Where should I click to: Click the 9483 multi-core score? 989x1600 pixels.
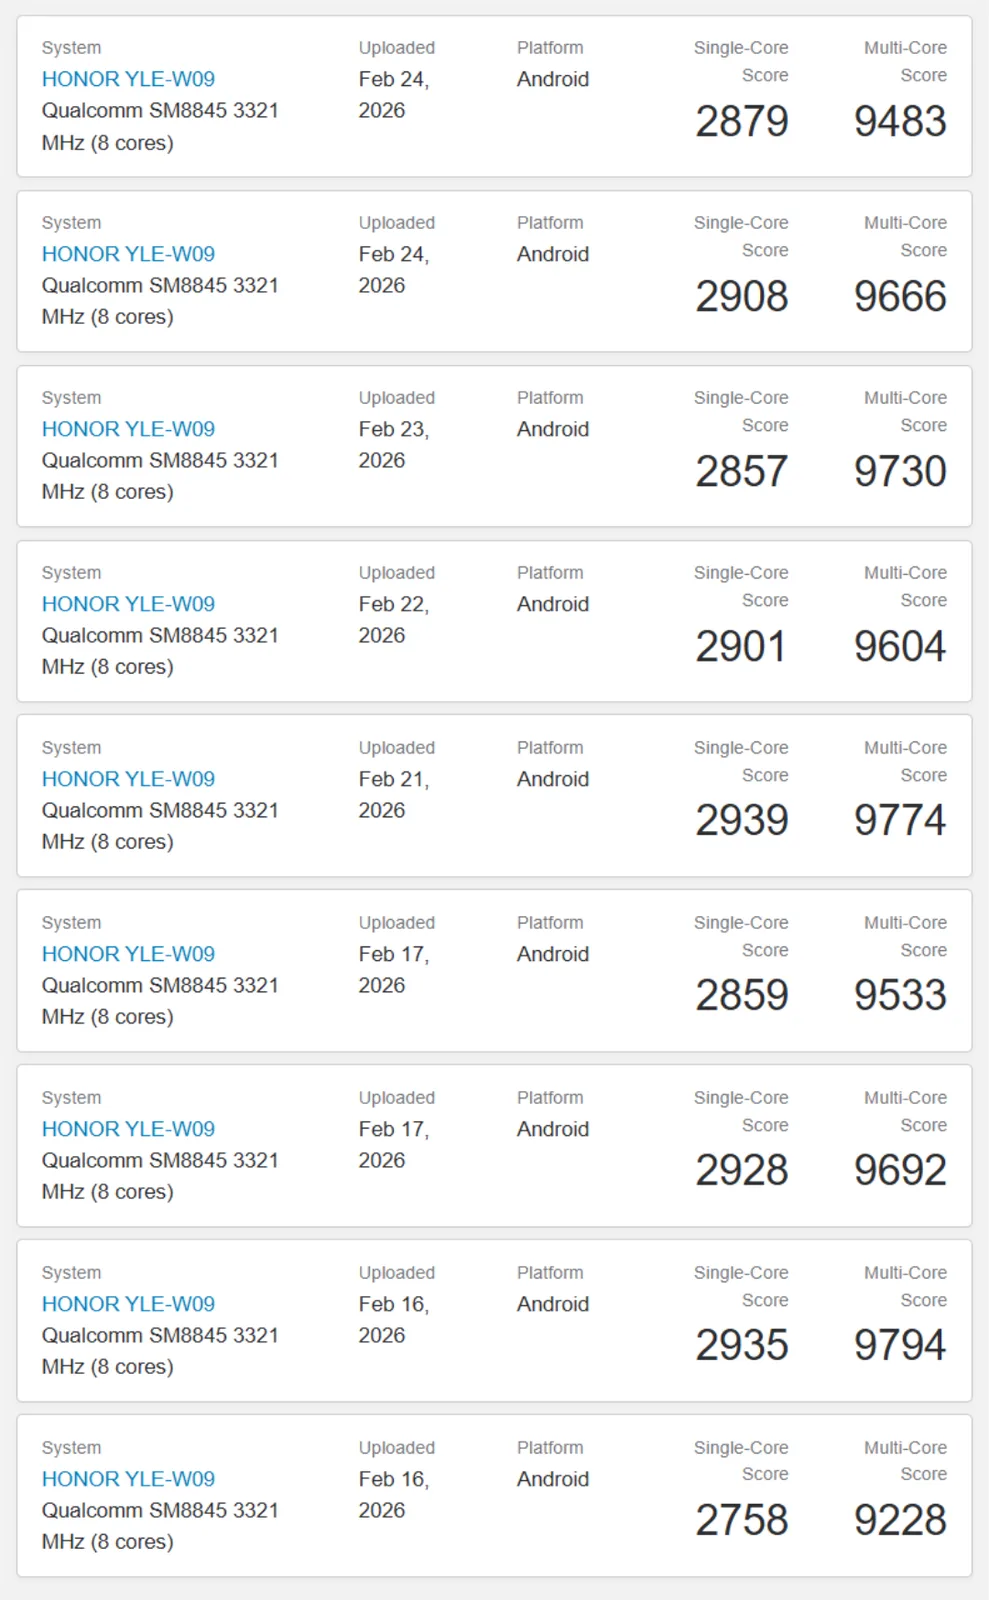tap(899, 122)
